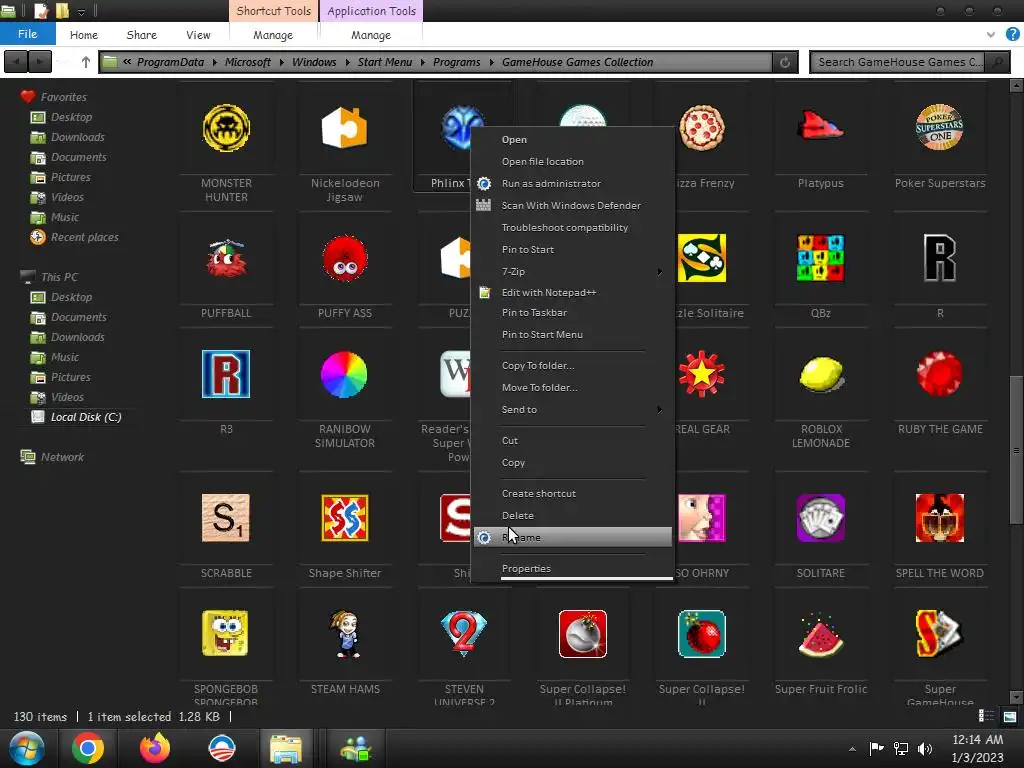1024x768 pixels.
Task: Click the Programs breadcrumb segment
Action: pos(456,62)
